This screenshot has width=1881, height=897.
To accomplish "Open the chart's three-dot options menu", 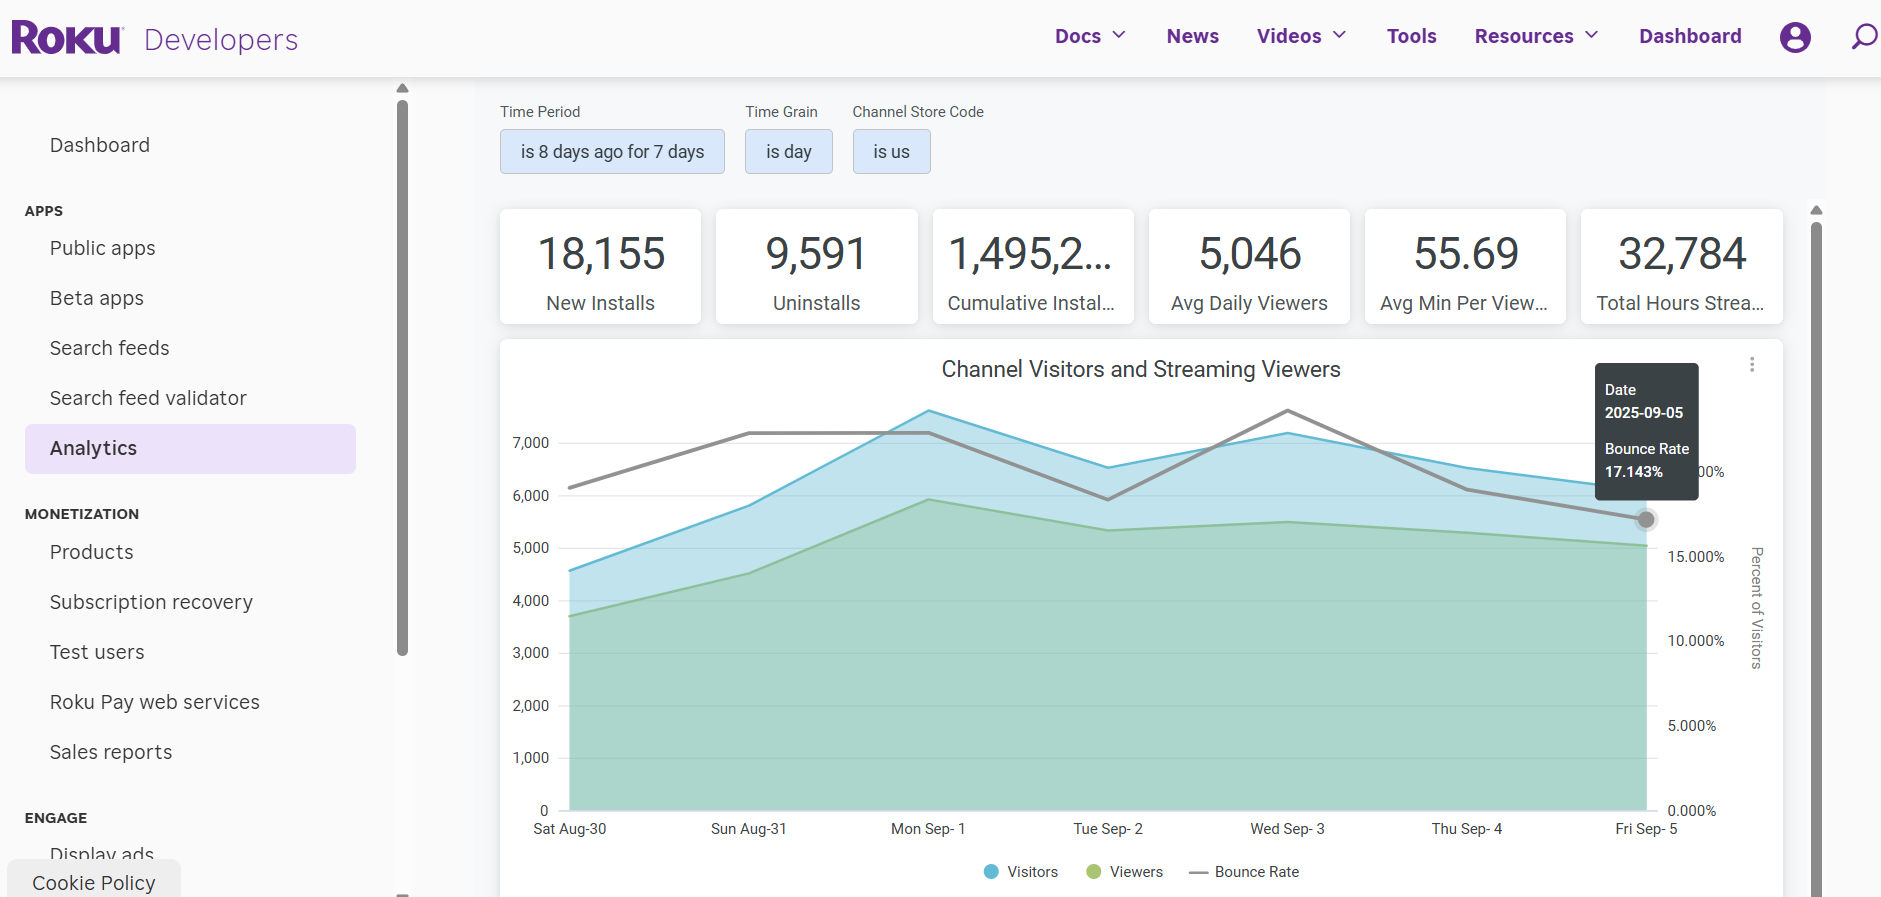I will point(1752,365).
